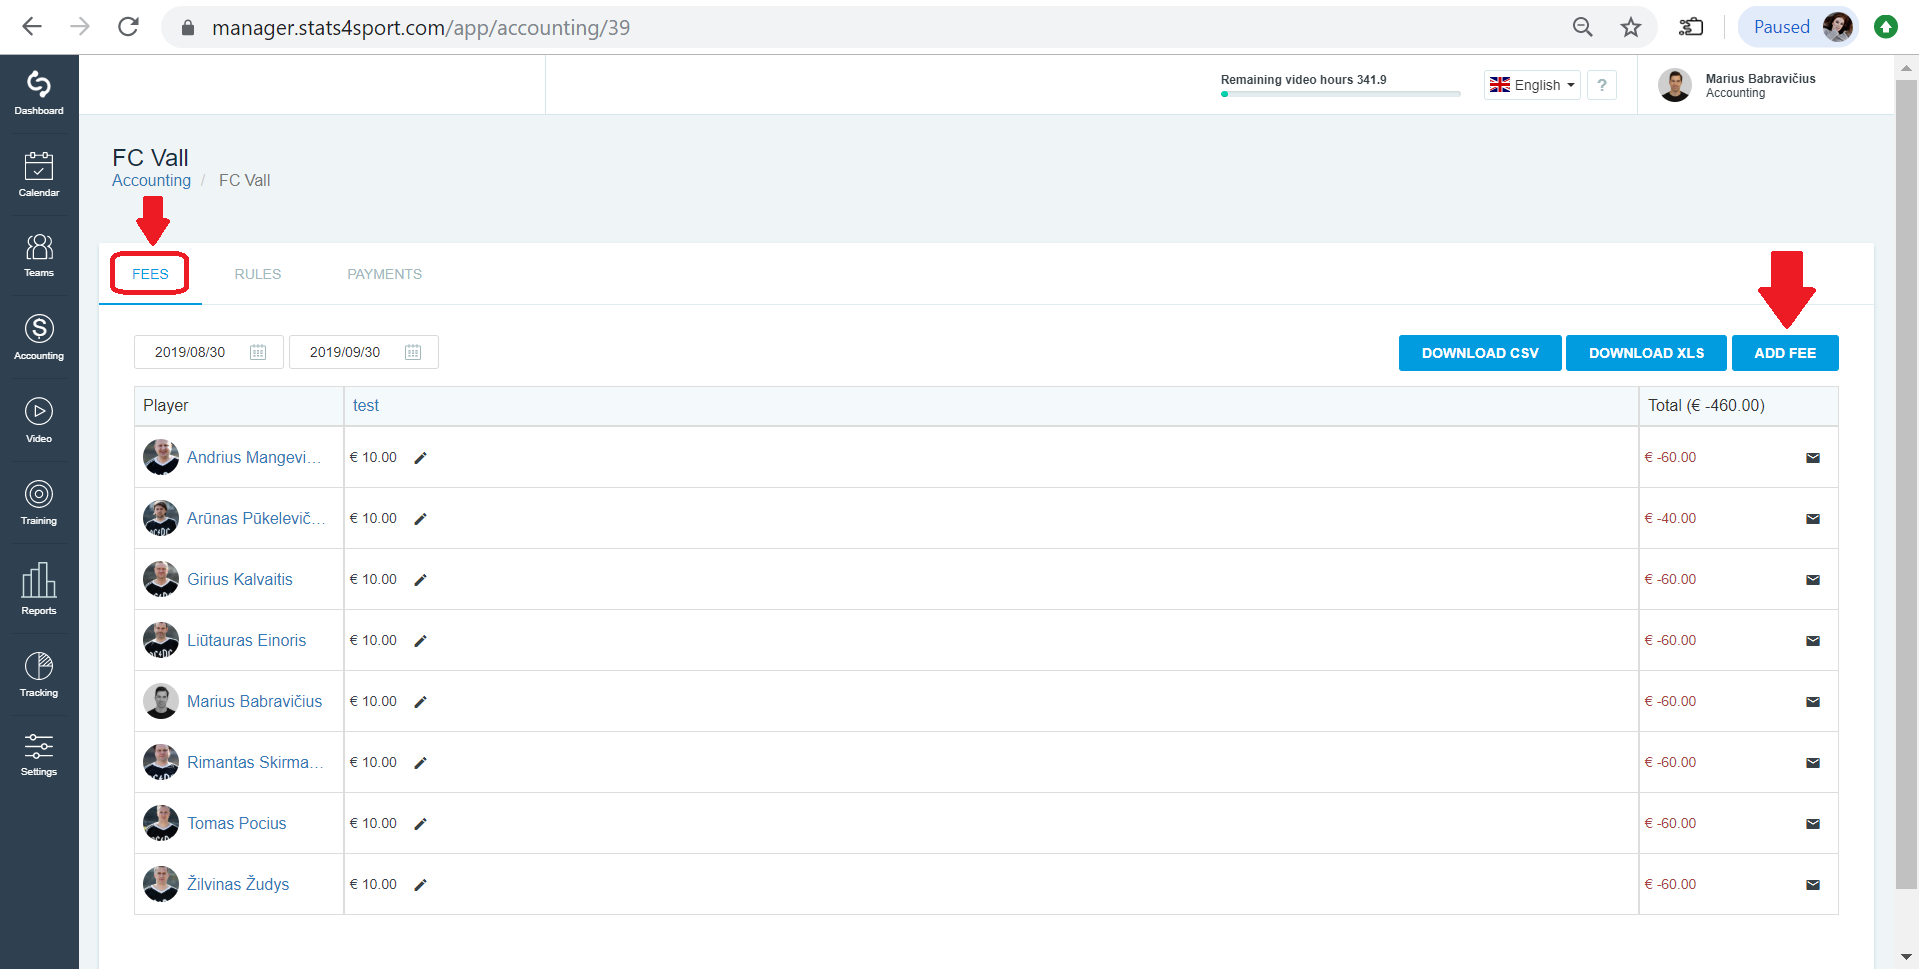Open the Calendar sidebar section
Screen dimensions: 1919x969
coord(39,174)
